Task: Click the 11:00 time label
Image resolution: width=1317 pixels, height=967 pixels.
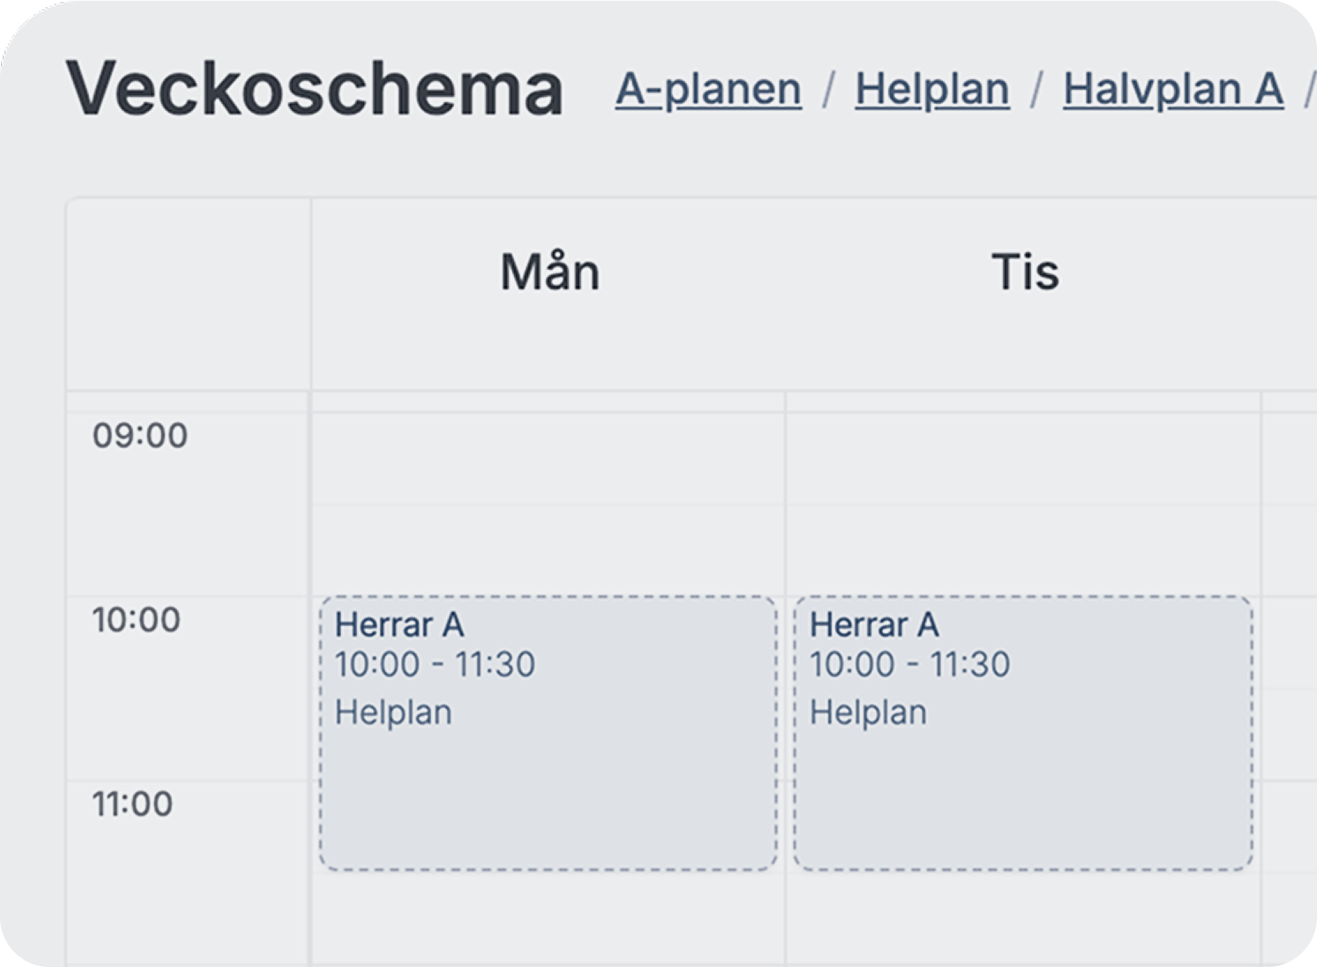Action: (133, 804)
